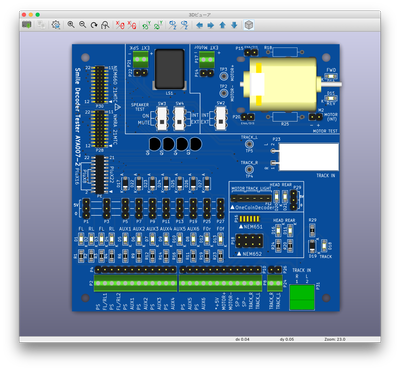The height and width of the screenshot is (370, 400).
Task: Redraw the 3D view
Action: [x=94, y=25]
